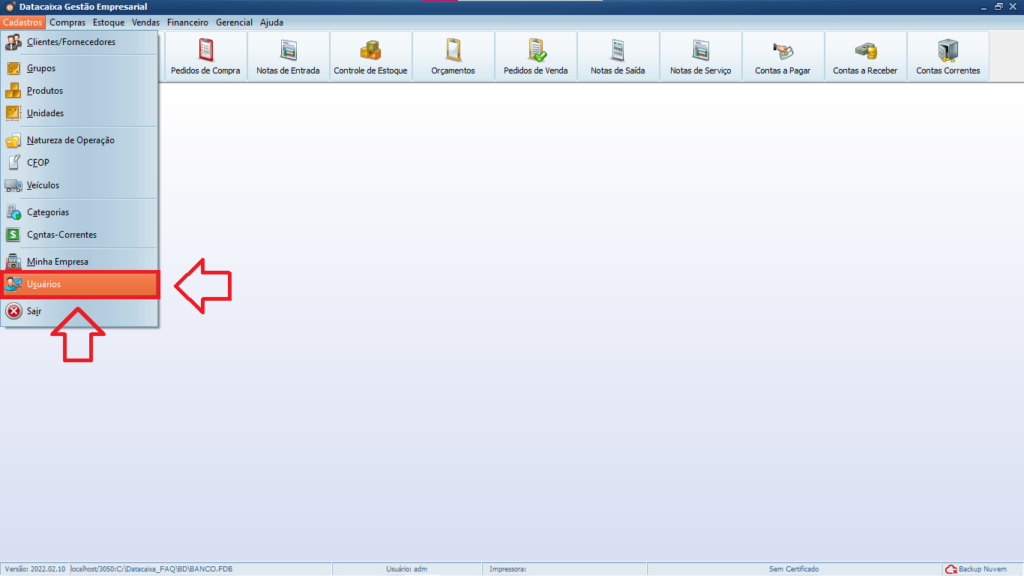This screenshot has width=1024, height=576.
Task: Click Sem Certificado status text
Action: 793,569
